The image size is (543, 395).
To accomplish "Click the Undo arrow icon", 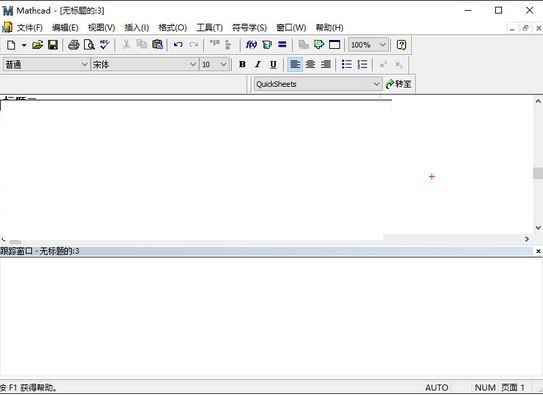I will point(178,45).
